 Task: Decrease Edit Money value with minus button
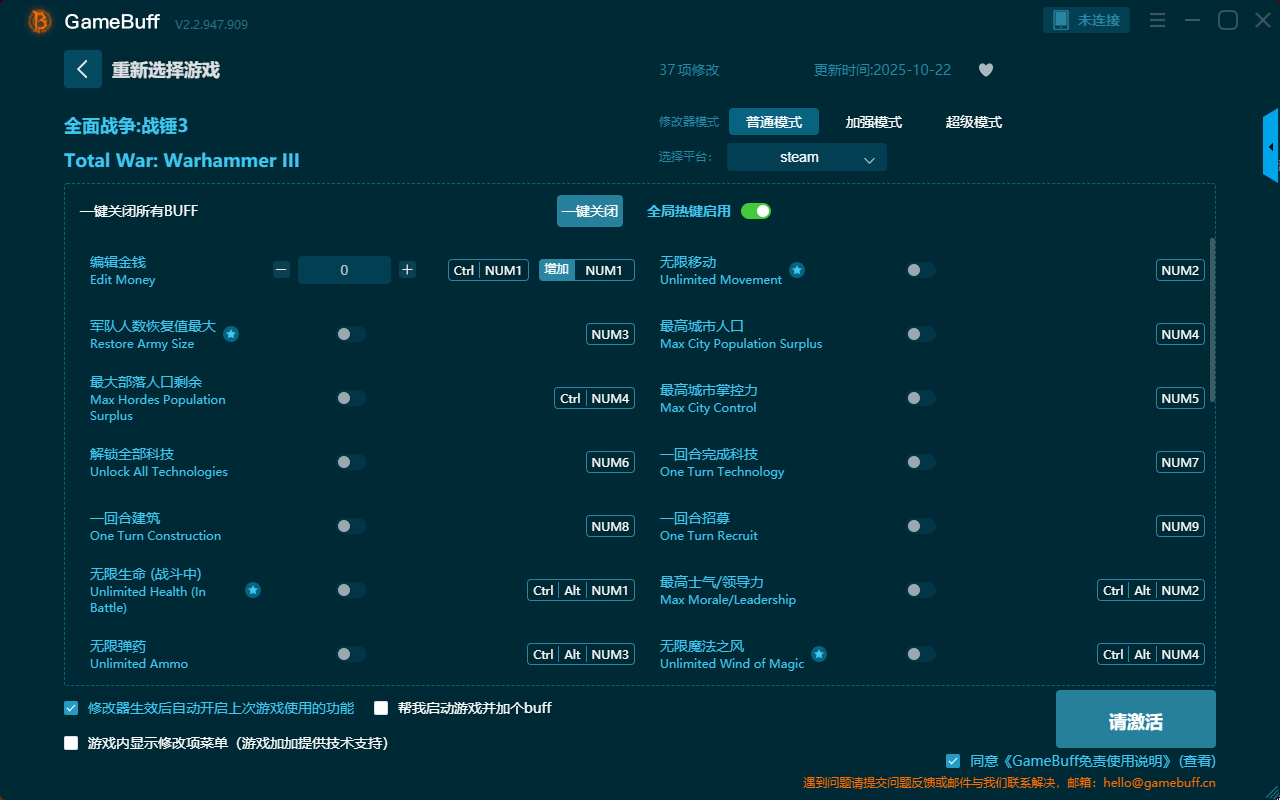click(x=282, y=270)
